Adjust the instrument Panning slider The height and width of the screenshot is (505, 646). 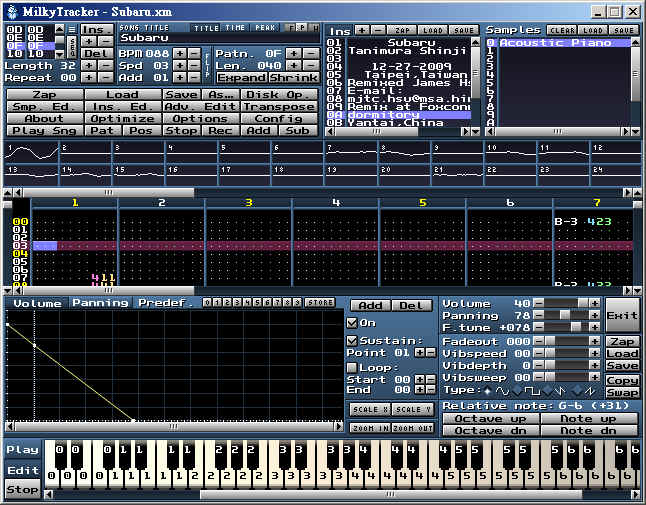(563, 316)
